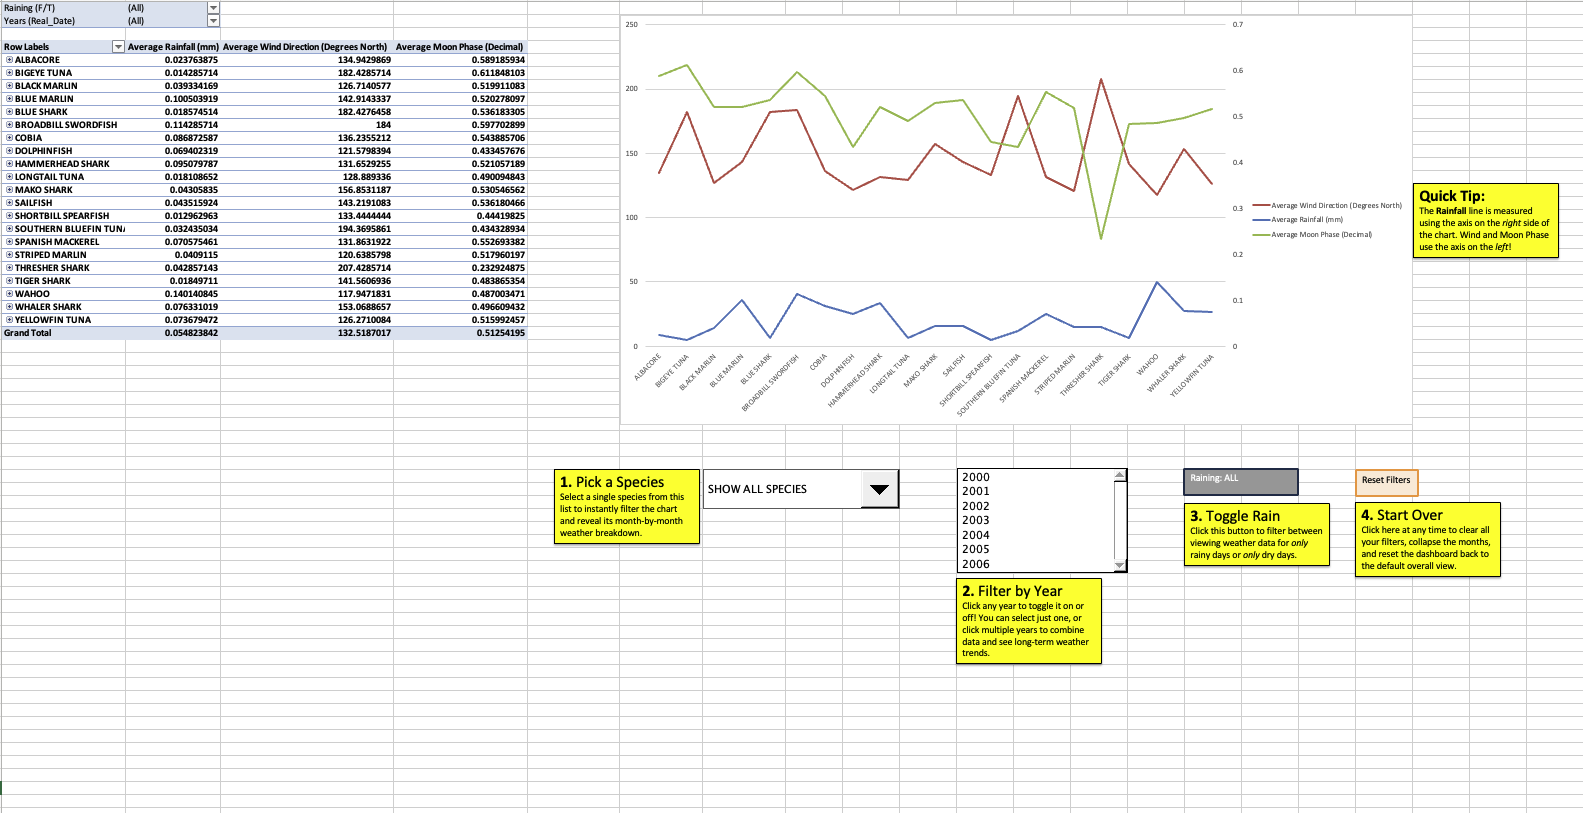Screen dimensions: 1583x813
Task: Select Average Wind Direction legend entry
Action: point(1328,205)
